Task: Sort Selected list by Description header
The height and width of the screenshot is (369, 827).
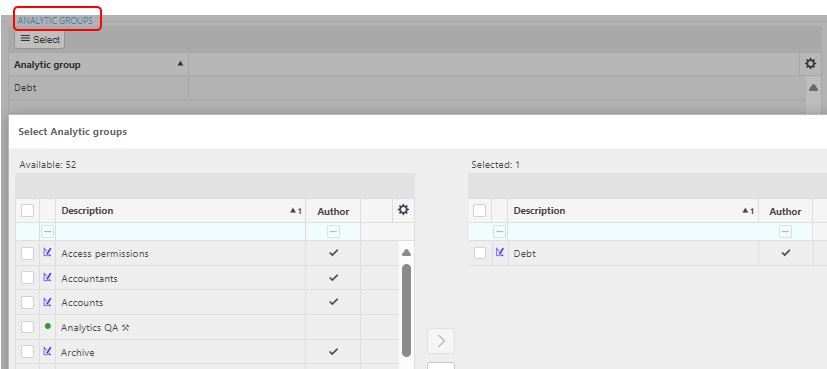Action: [633, 211]
